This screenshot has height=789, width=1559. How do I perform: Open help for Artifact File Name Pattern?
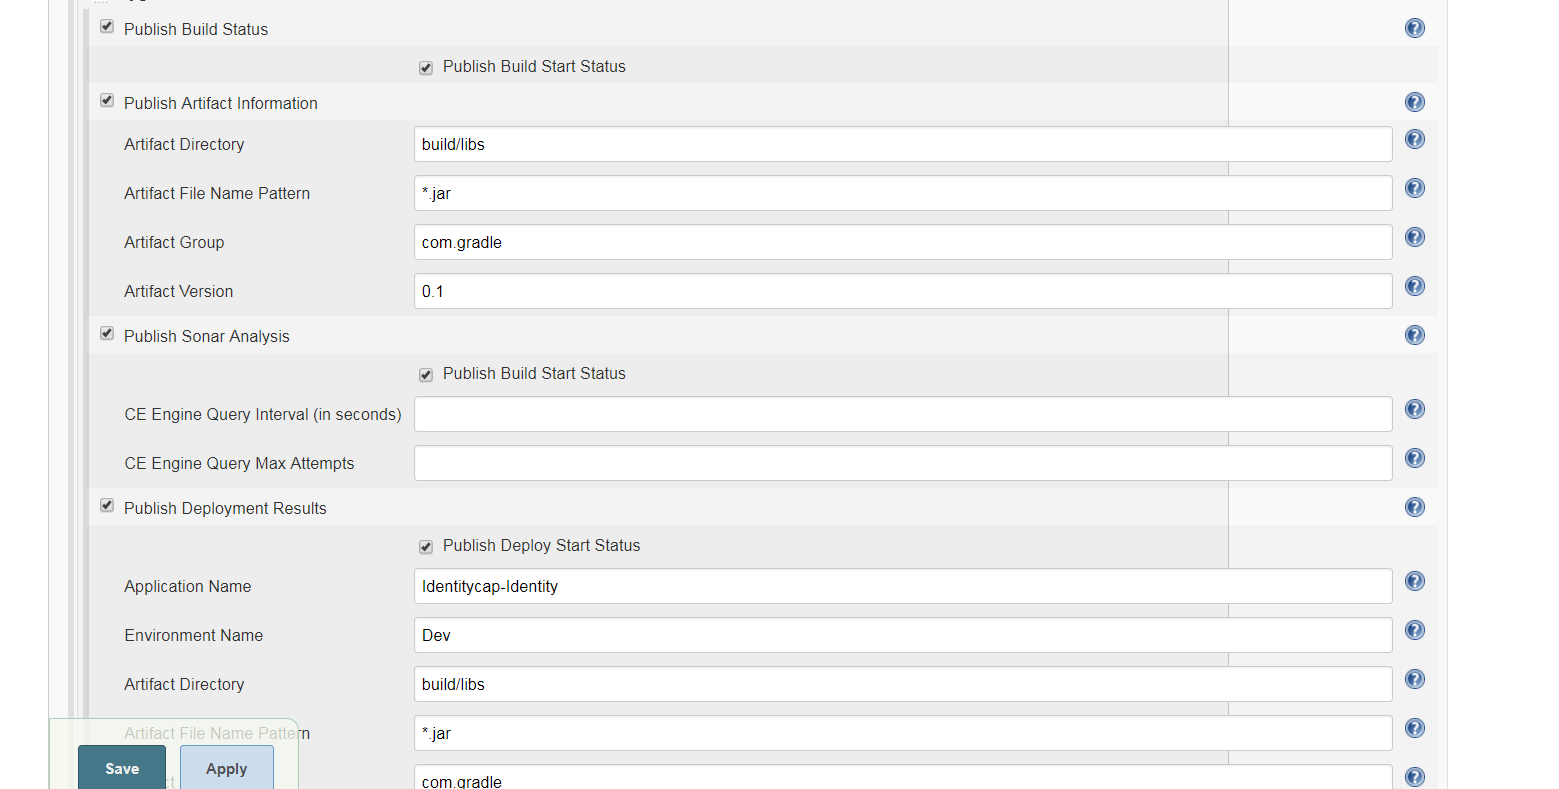coord(1414,188)
